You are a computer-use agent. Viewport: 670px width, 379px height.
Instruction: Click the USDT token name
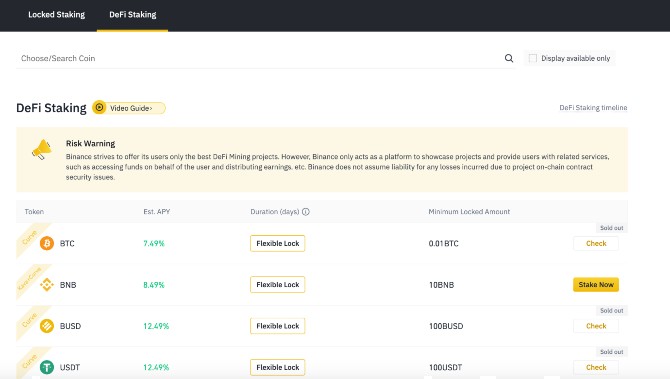[x=70, y=367]
